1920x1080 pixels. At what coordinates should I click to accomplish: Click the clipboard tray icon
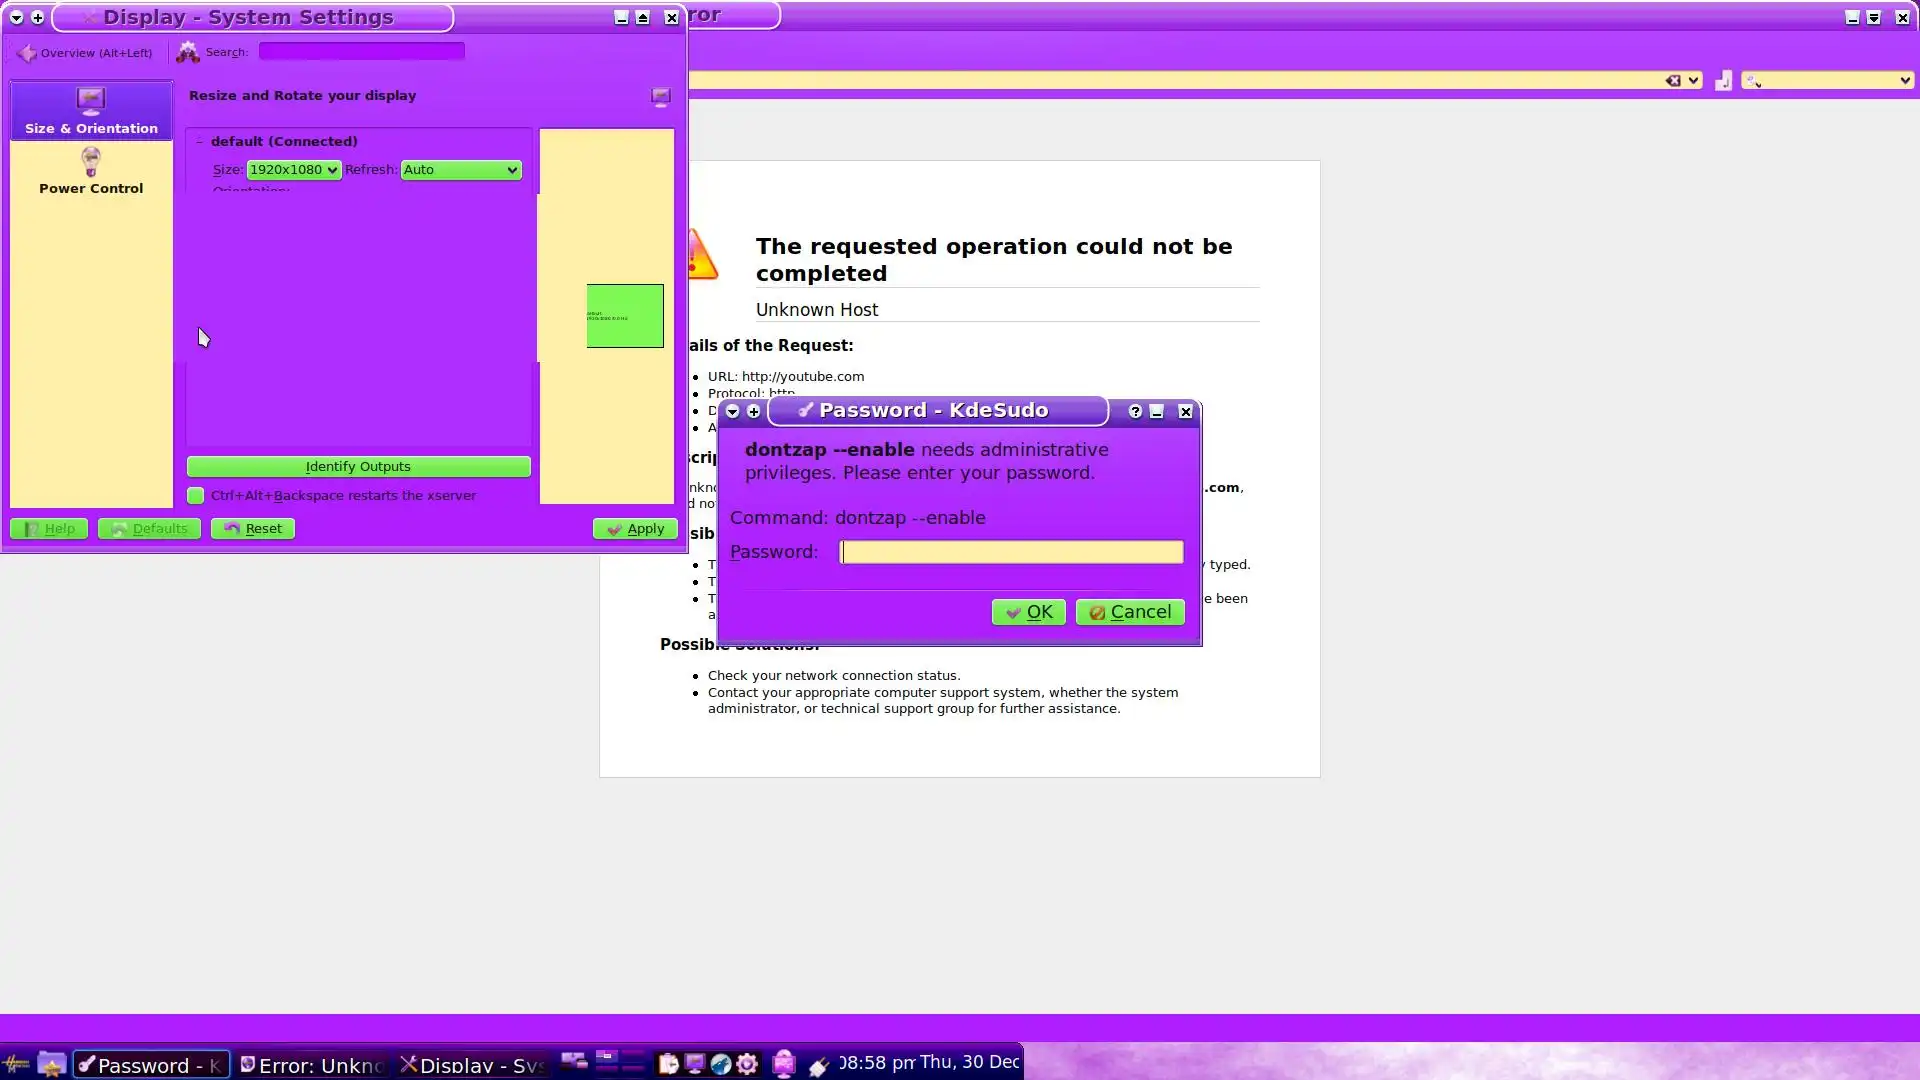point(668,1064)
